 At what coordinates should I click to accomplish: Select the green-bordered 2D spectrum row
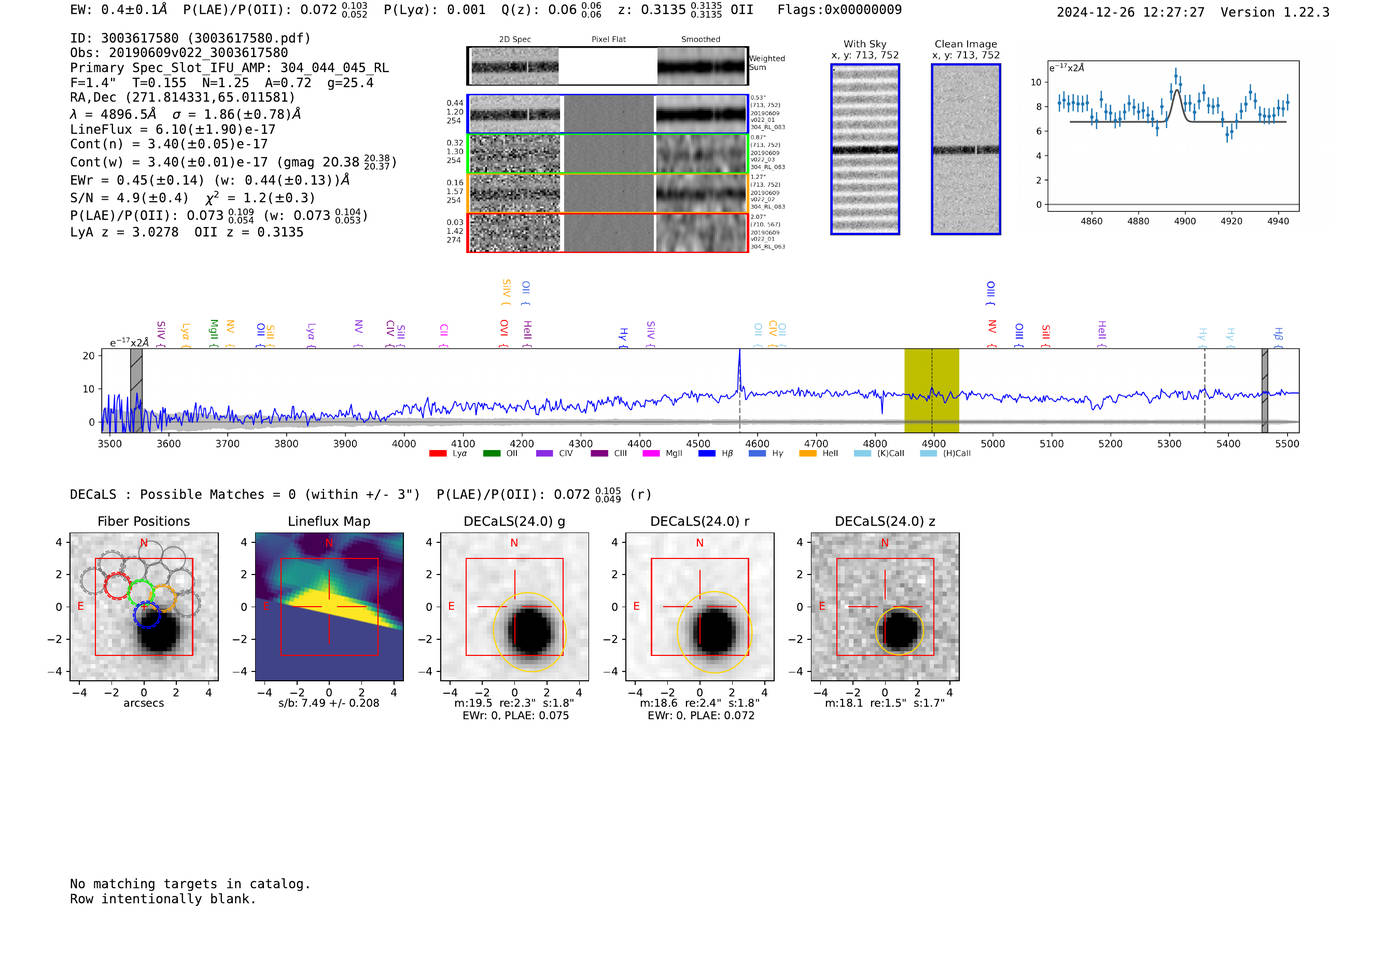pyautogui.click(x=608, y=154)
